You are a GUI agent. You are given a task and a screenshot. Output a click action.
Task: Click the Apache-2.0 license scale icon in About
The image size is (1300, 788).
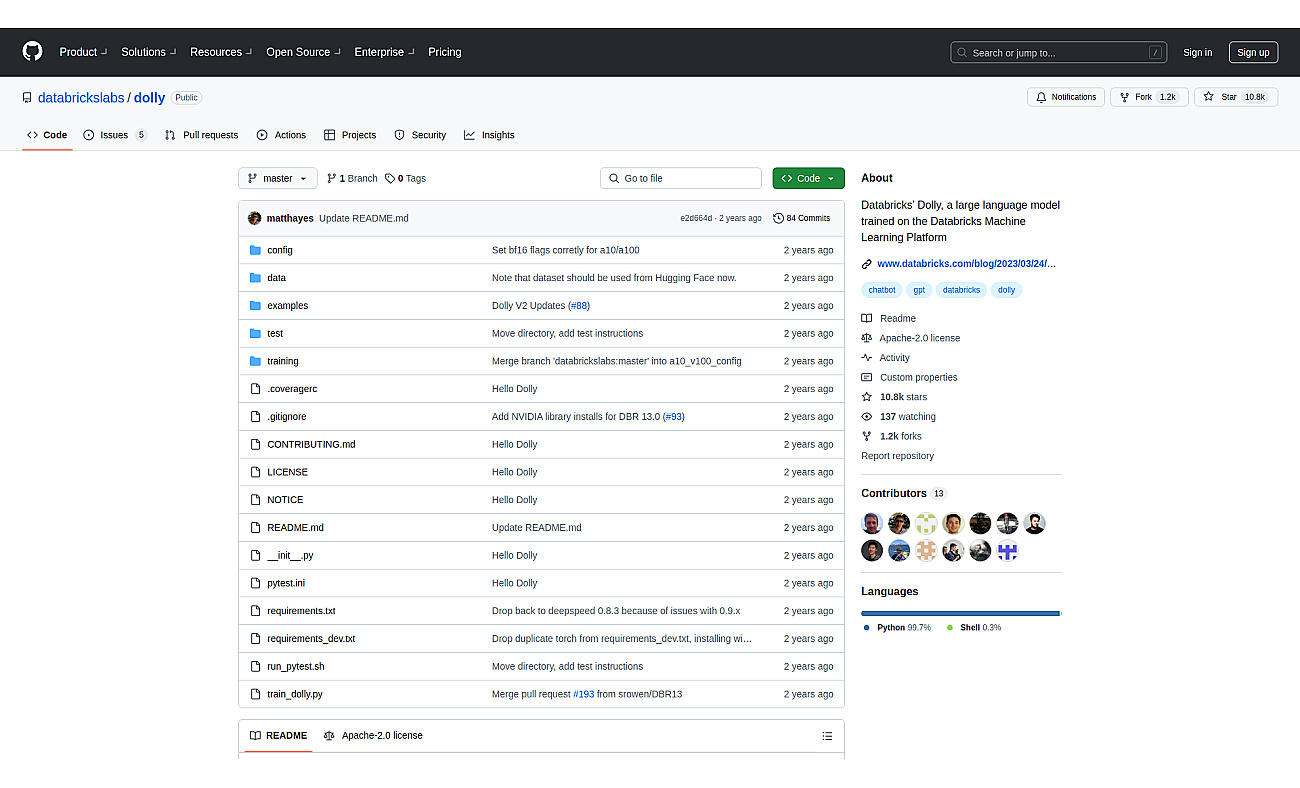click(867, 338)
